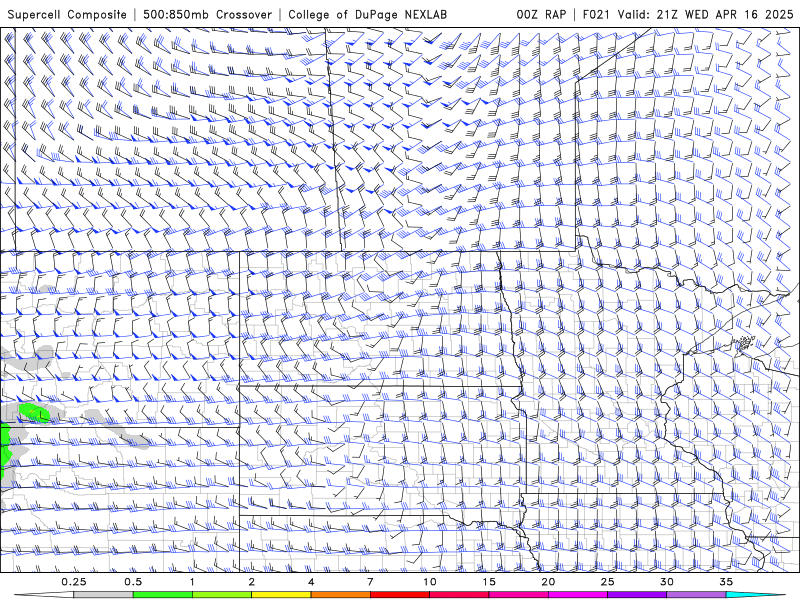Select the magenta 20–25 legend swatch
The image size is (800, 600).
point(578,595)
